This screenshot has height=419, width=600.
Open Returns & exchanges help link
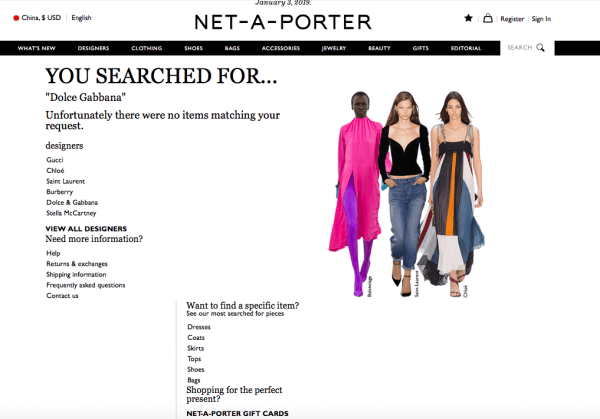(x=77, y=264)
